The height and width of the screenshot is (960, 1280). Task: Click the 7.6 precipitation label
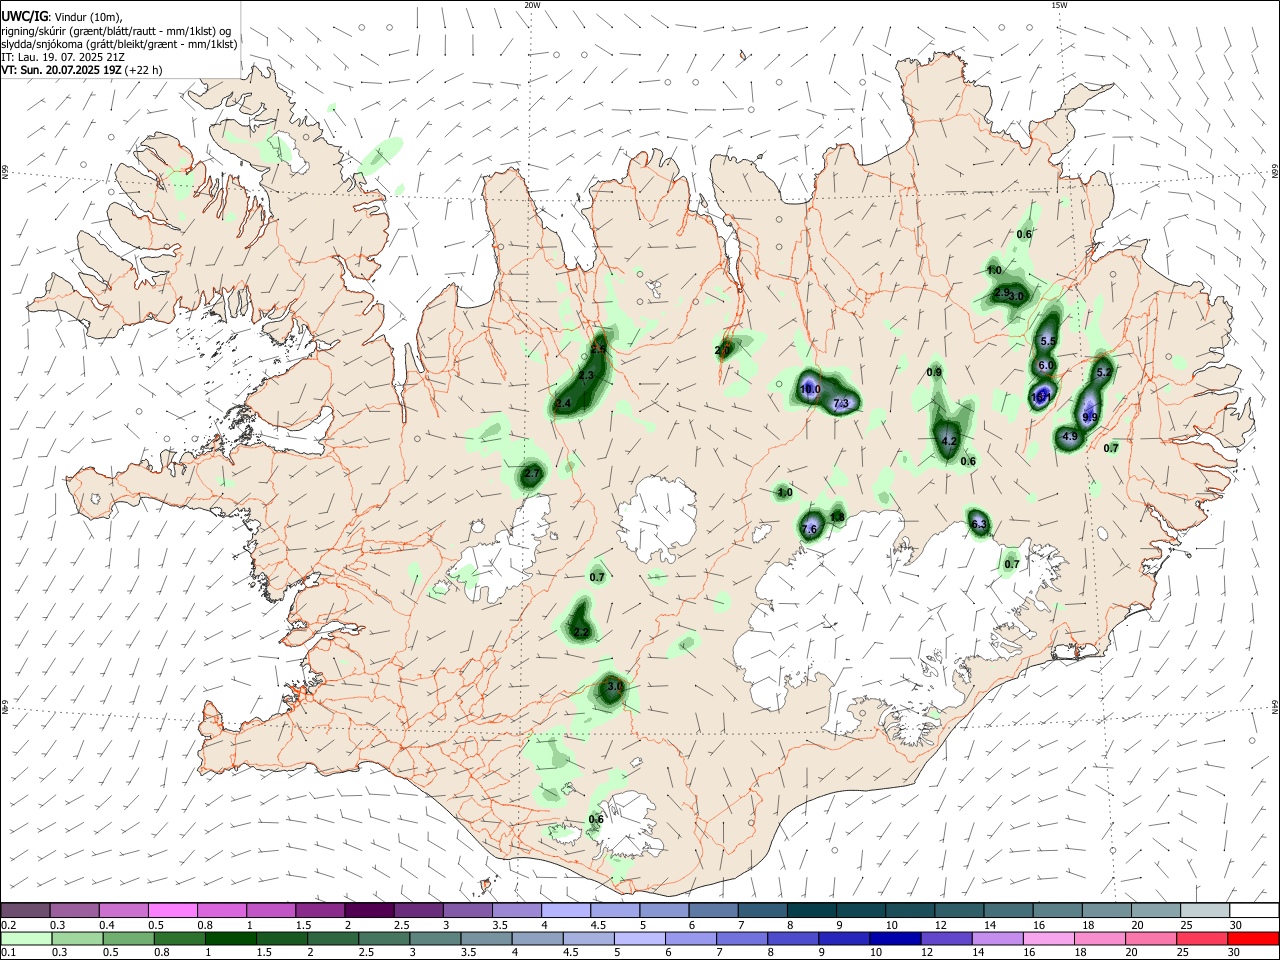click(809, 528)
